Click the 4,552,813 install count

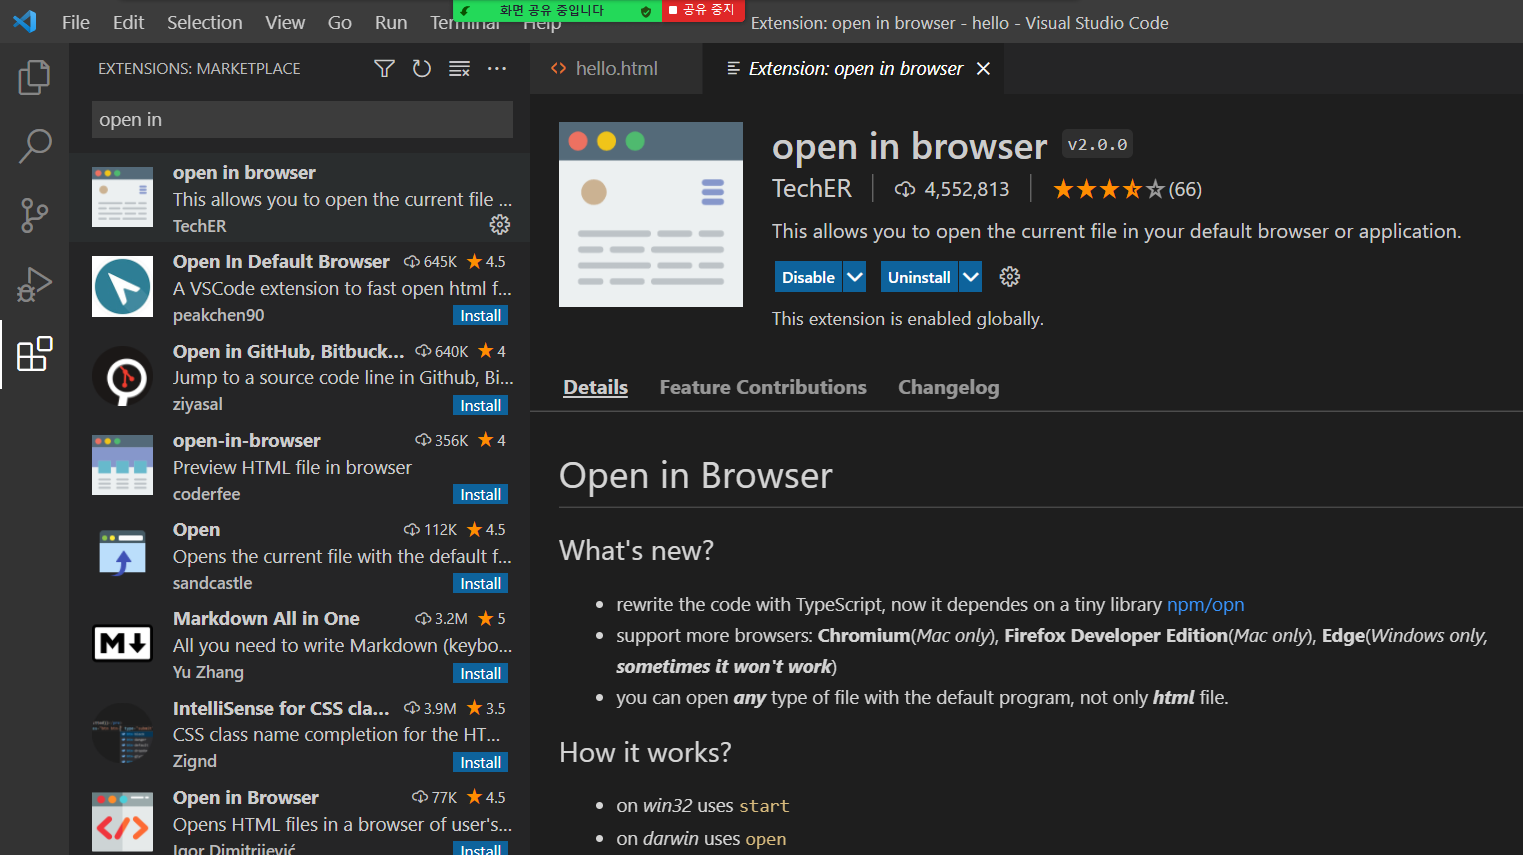click(967, 189)
